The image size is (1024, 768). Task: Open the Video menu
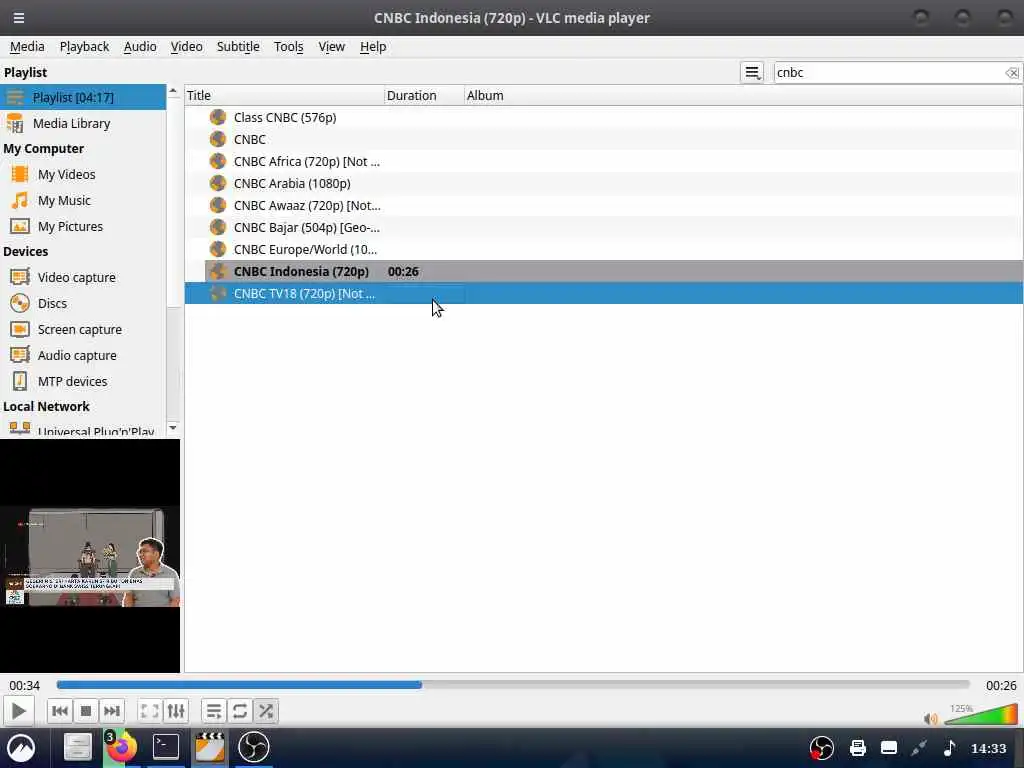tap(186, 47)
